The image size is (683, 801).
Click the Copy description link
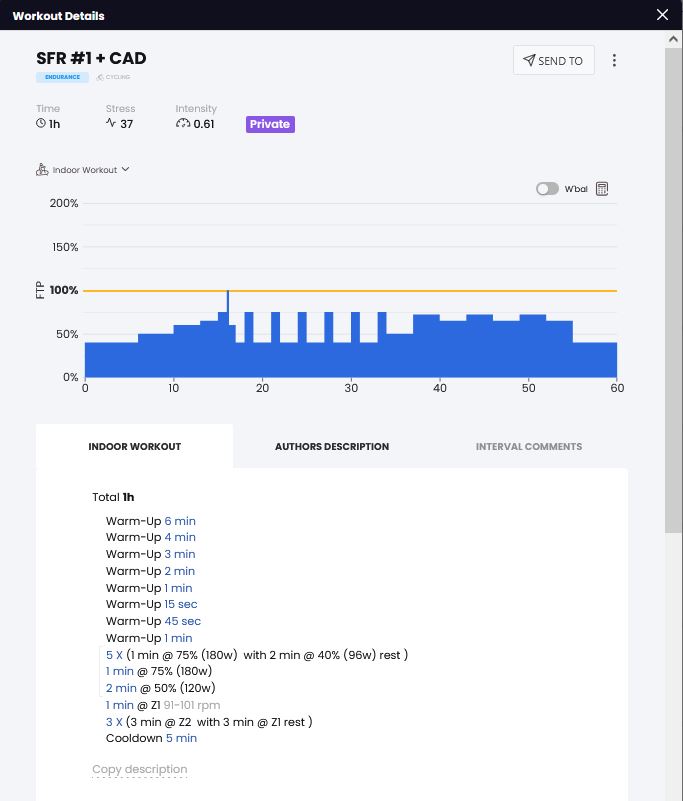tap(140, 769)
